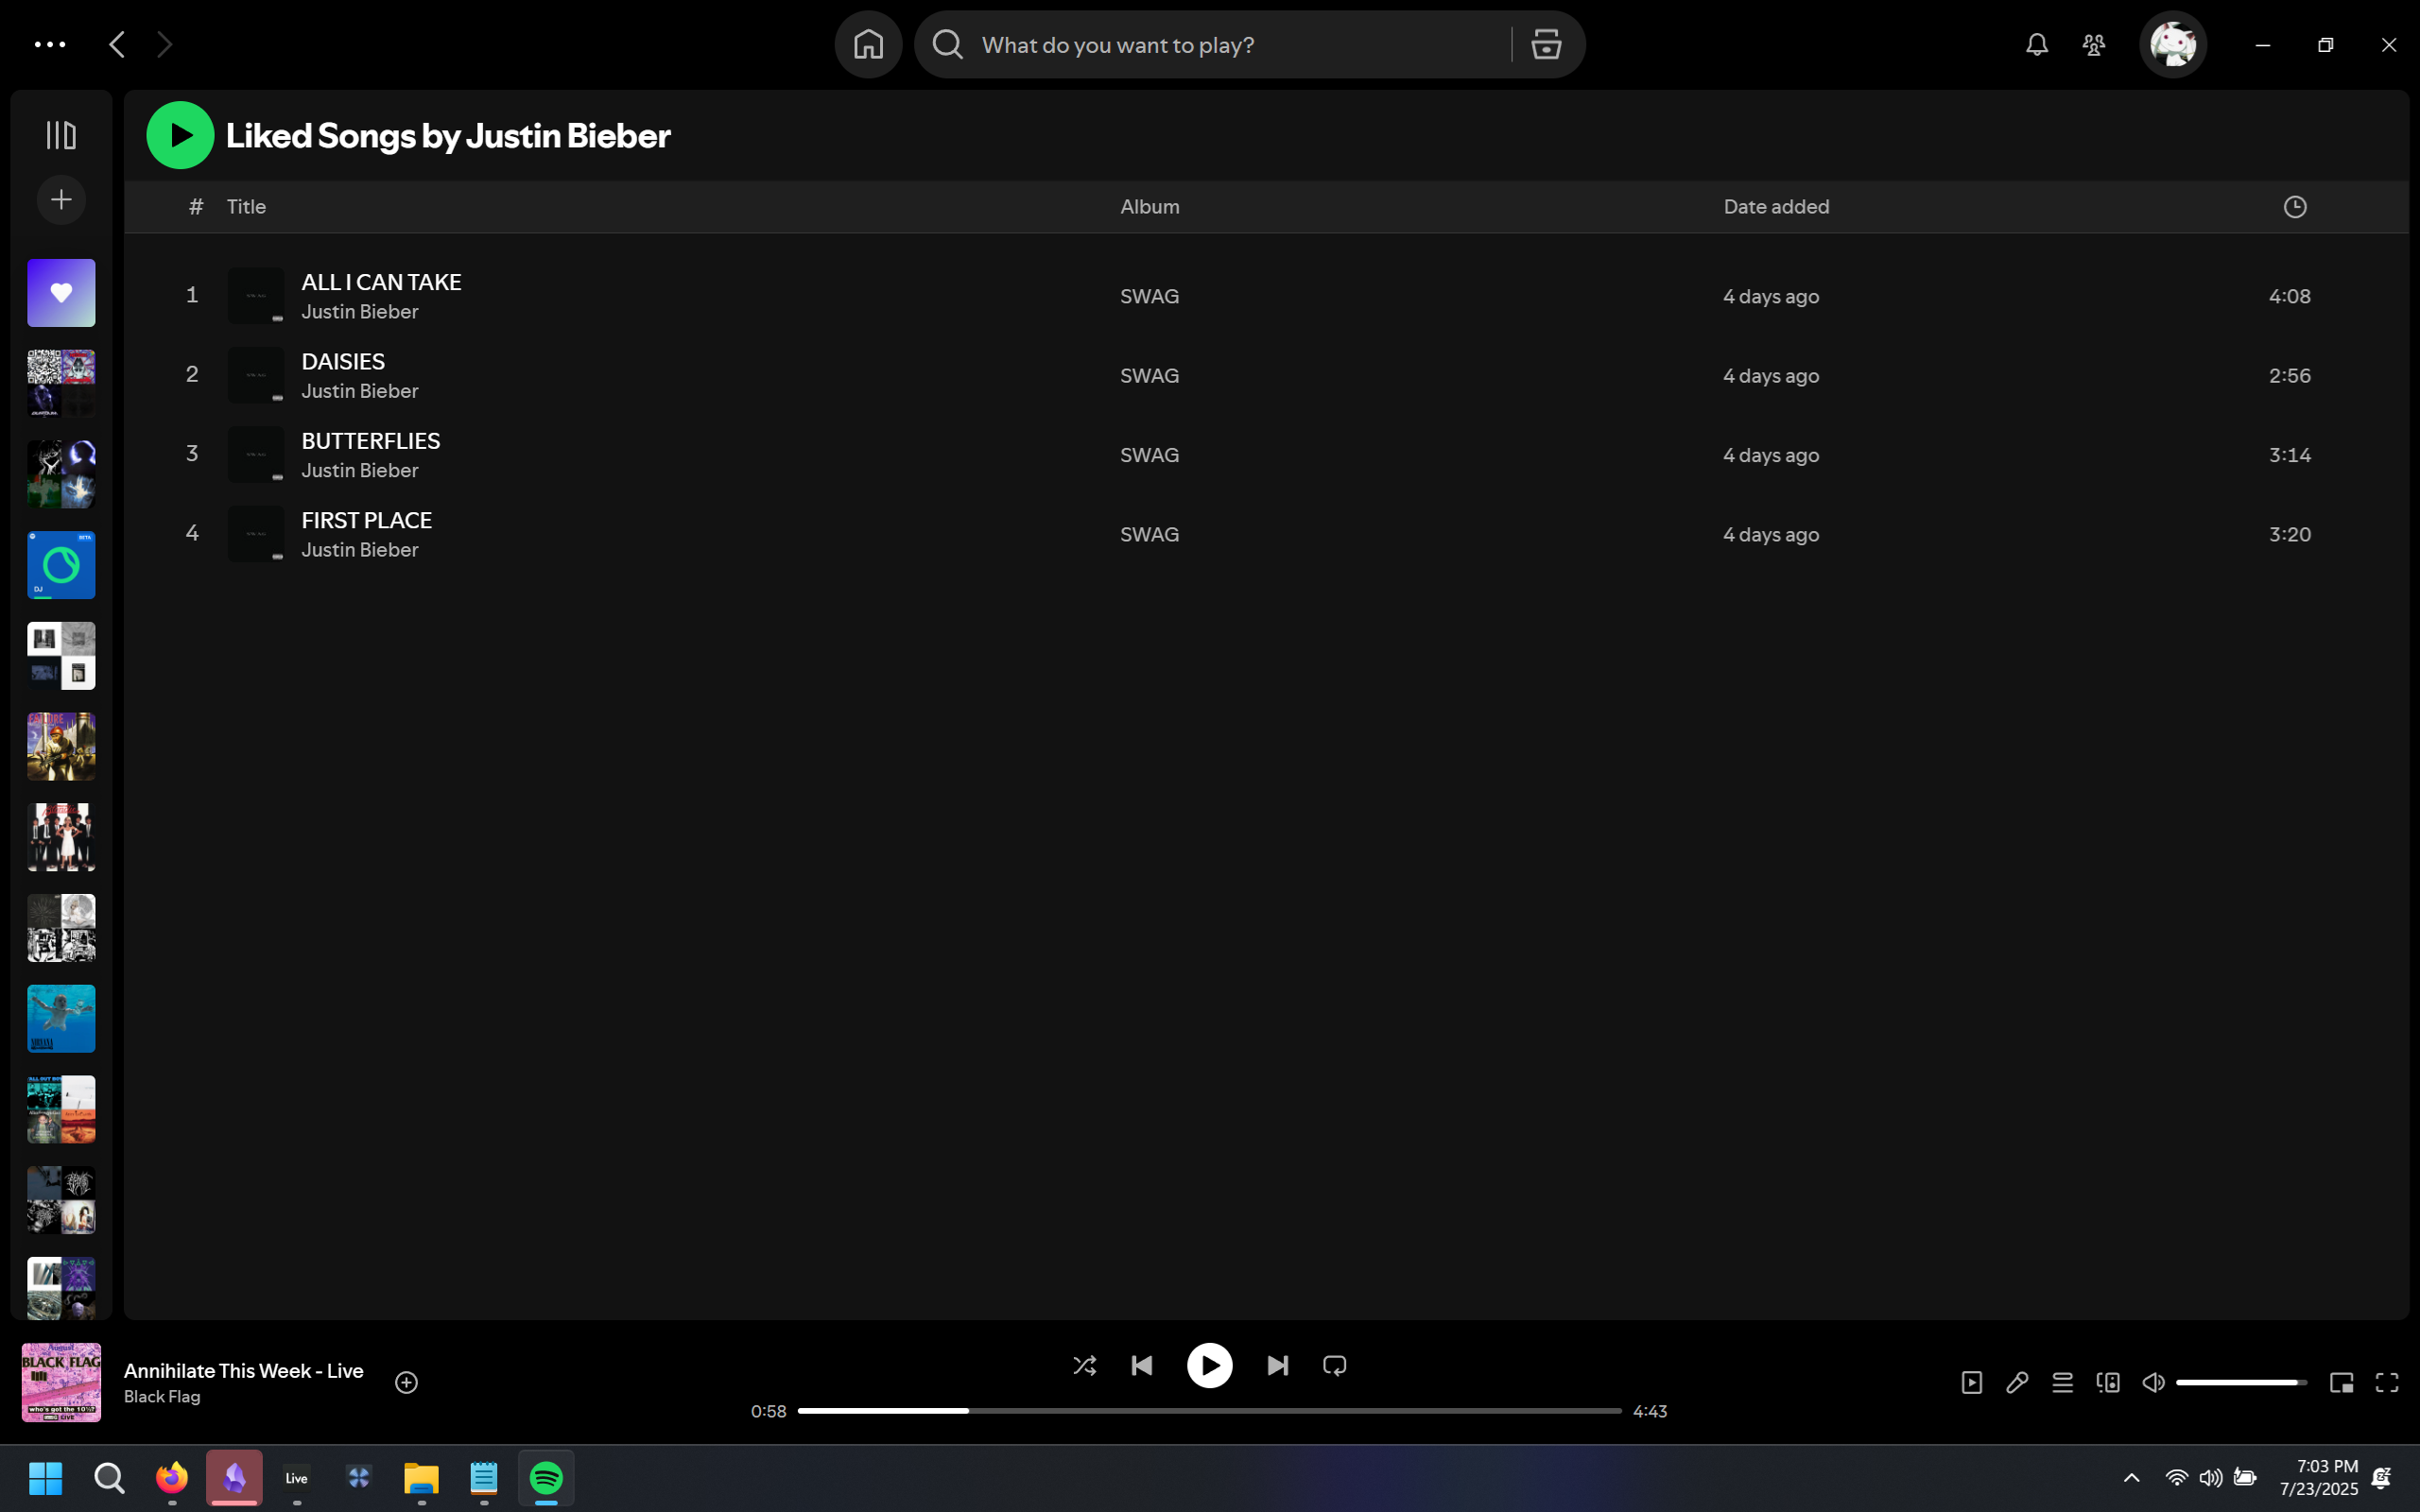Screen dimensions: 2420x1512
Task: Toggle Now Playing view
Action: 1972,1382
